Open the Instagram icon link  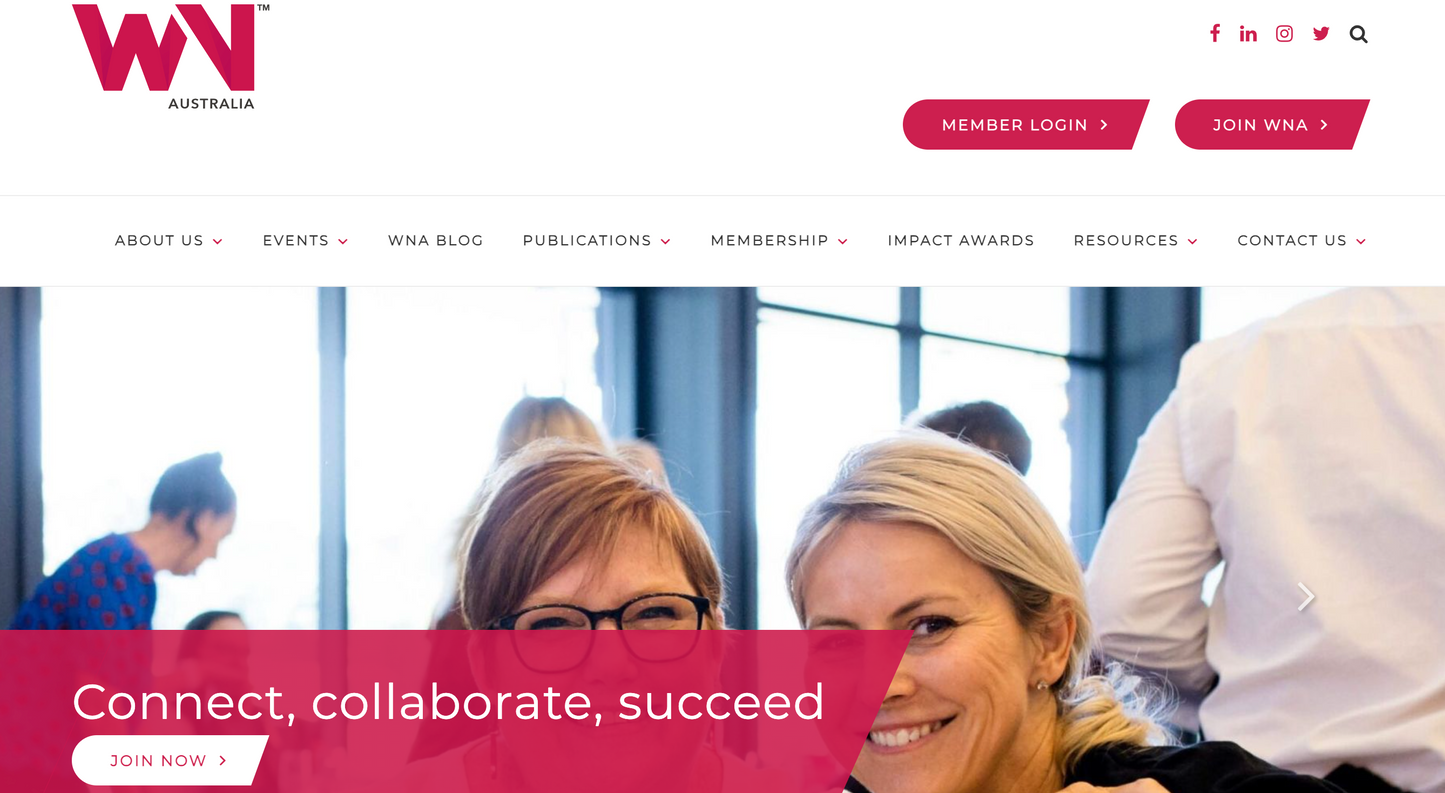pyautogui.click(x=1284, y=34)
